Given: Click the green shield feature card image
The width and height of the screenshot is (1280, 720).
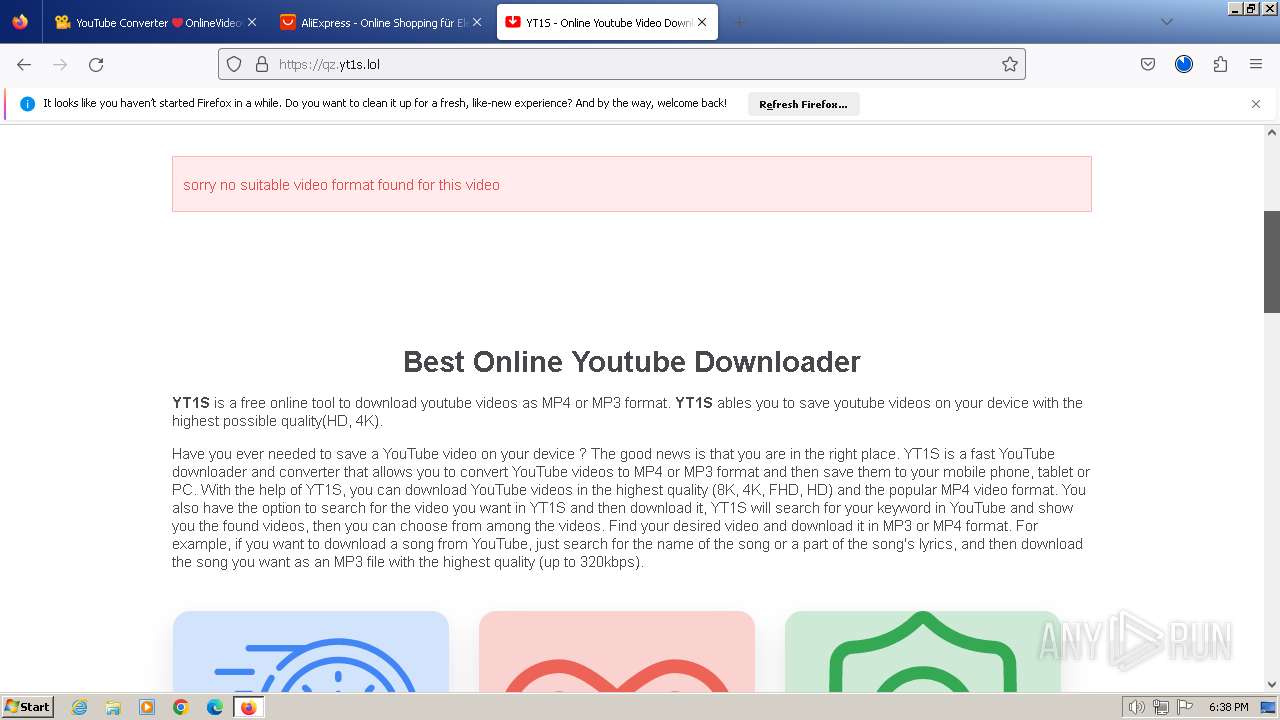Looking at the screenshot, I should click(x=923, y=652).
